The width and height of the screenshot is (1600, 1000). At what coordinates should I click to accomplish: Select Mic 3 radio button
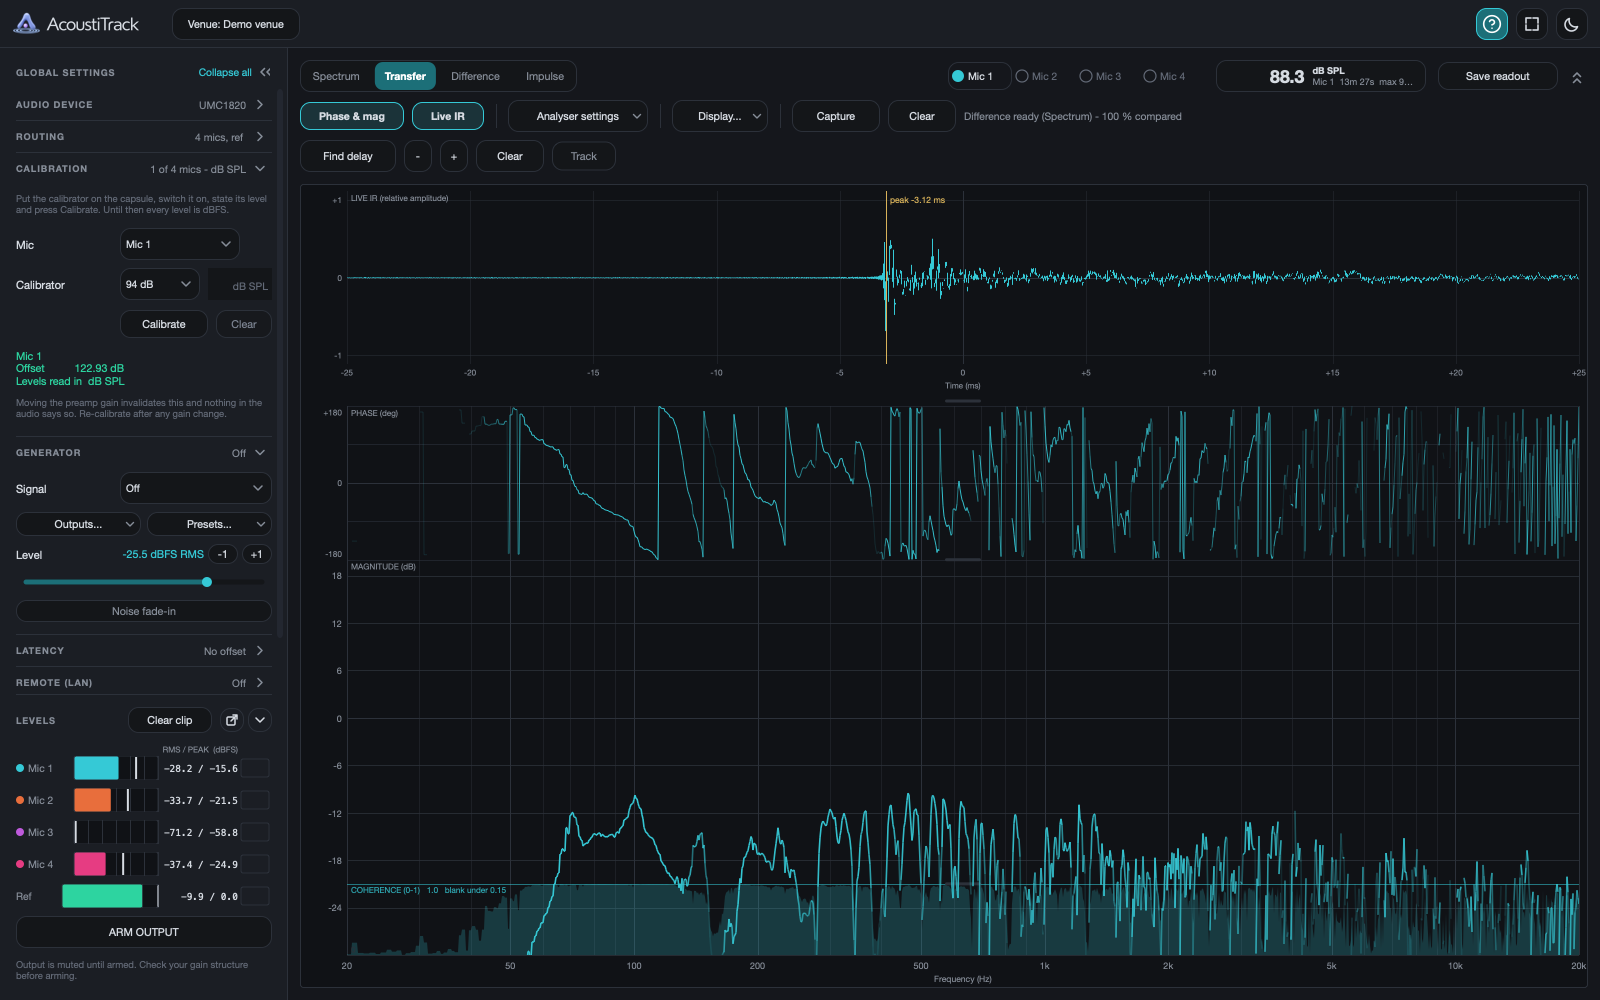[1100, 76]
